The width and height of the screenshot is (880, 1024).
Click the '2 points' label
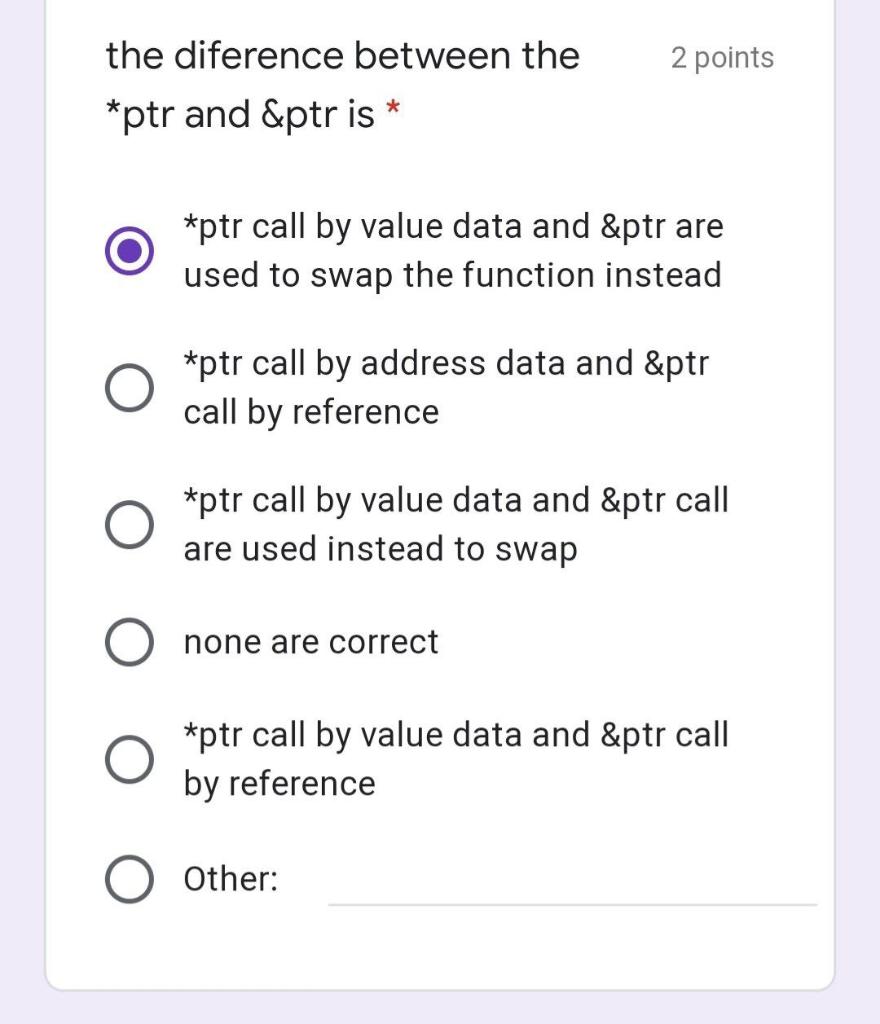pyautogui.click(x=723, y=58)
